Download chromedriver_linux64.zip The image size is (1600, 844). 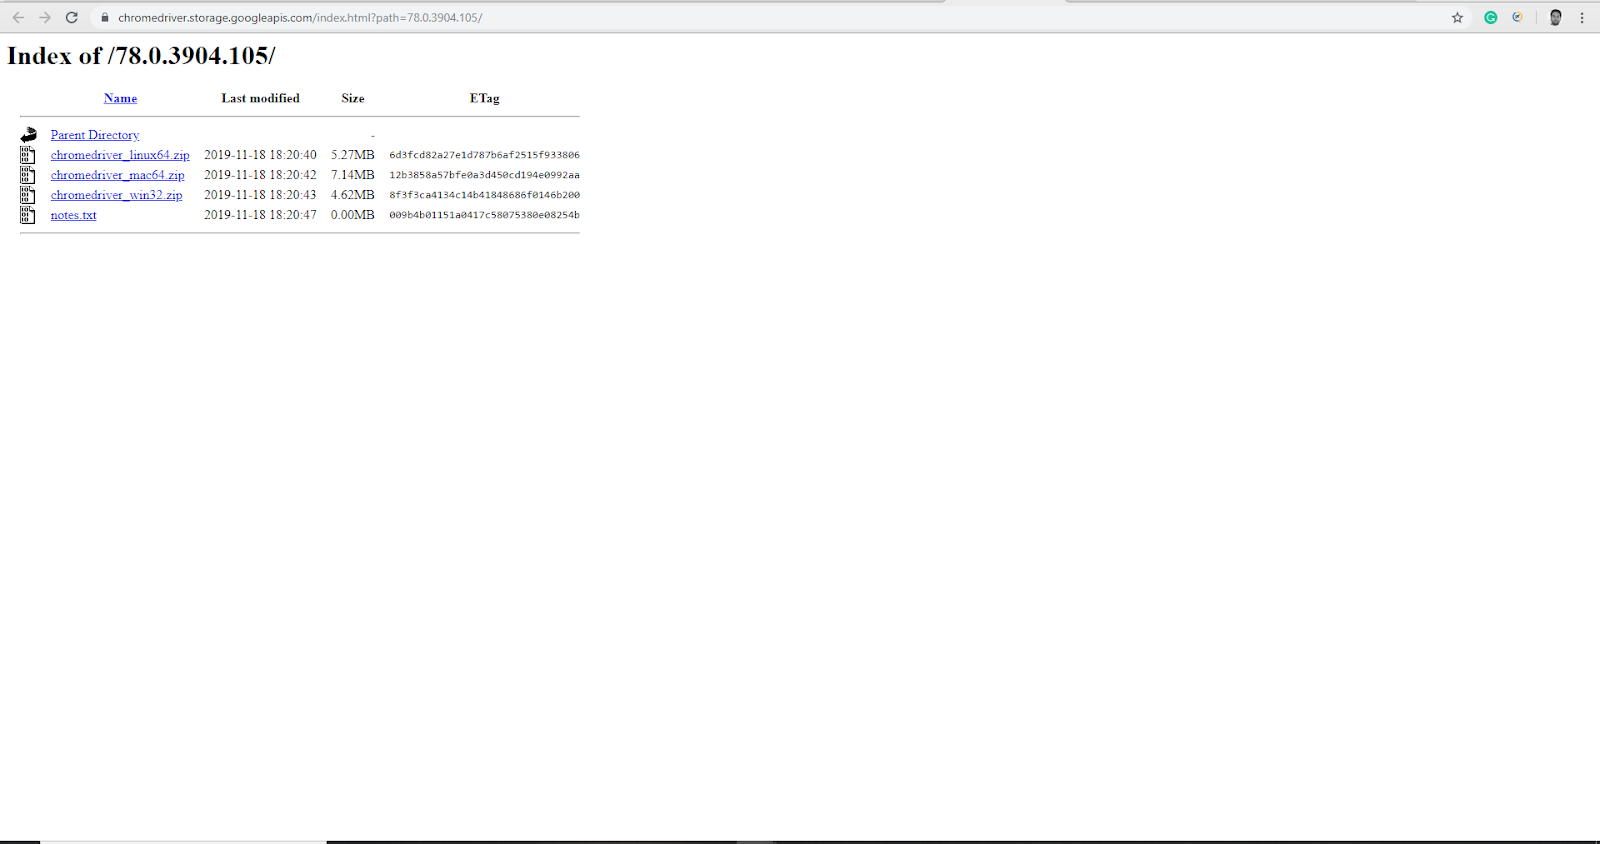[x=120, y=155]
